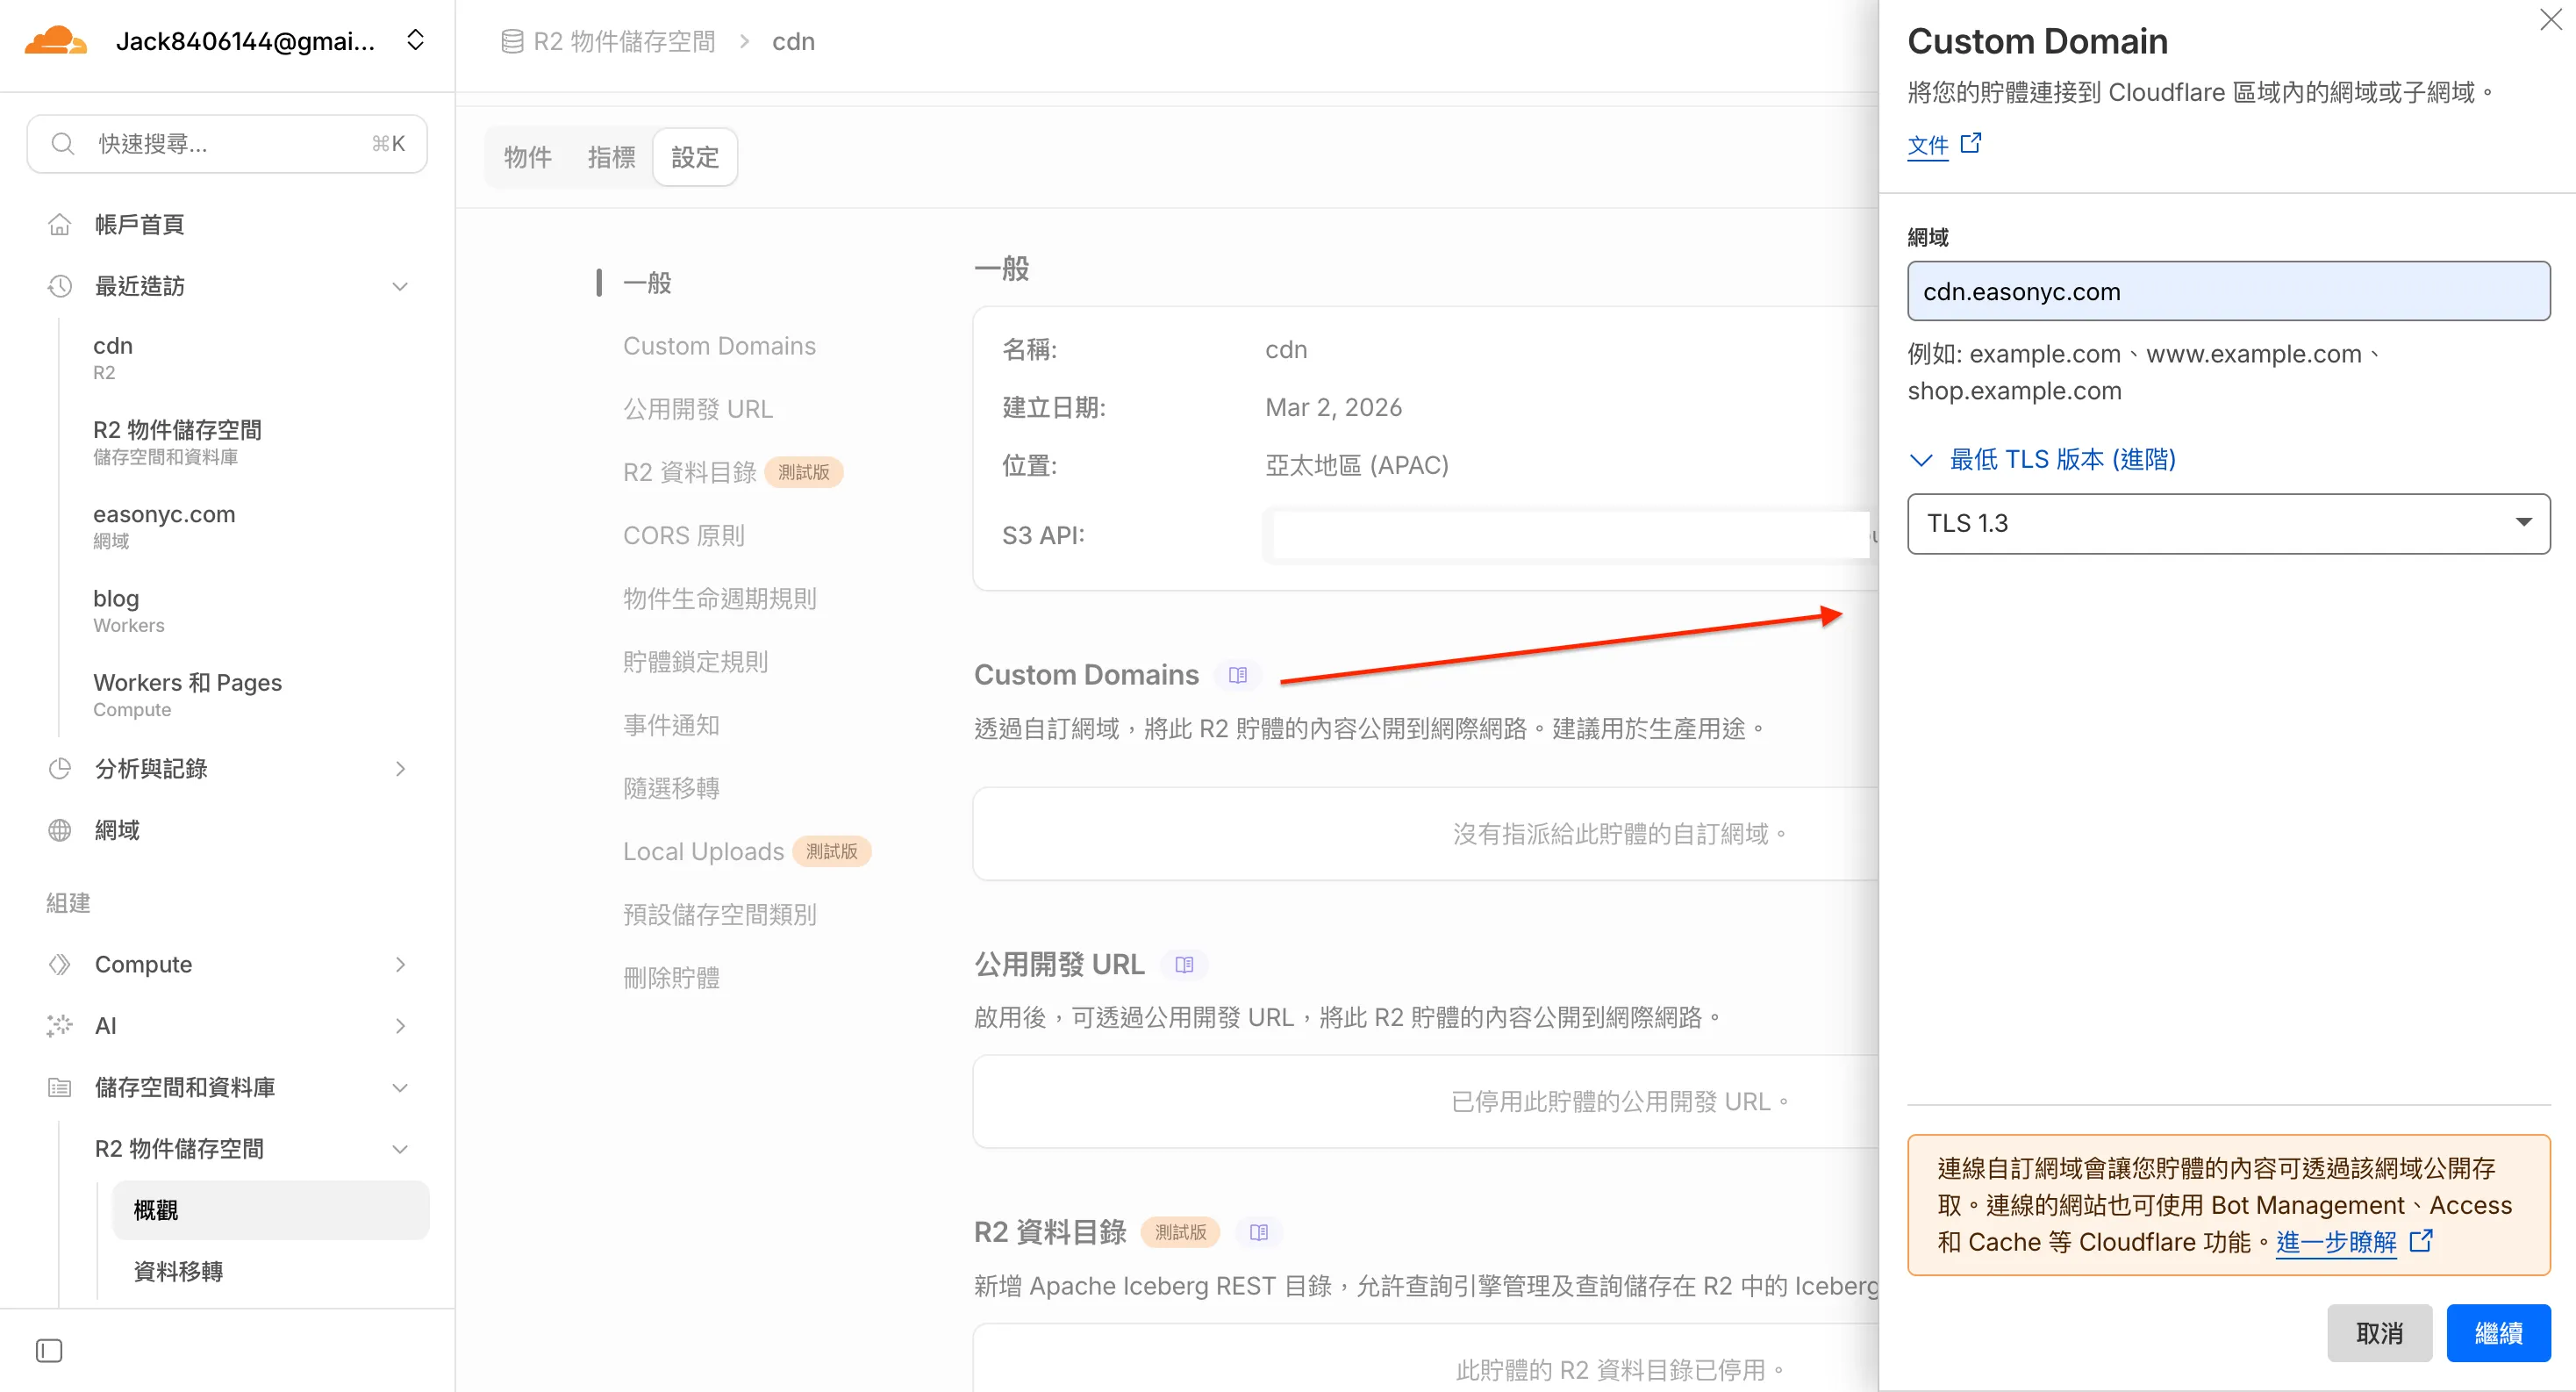
Task: Collapse the 最近造訪 section
Action: [400, 286]
